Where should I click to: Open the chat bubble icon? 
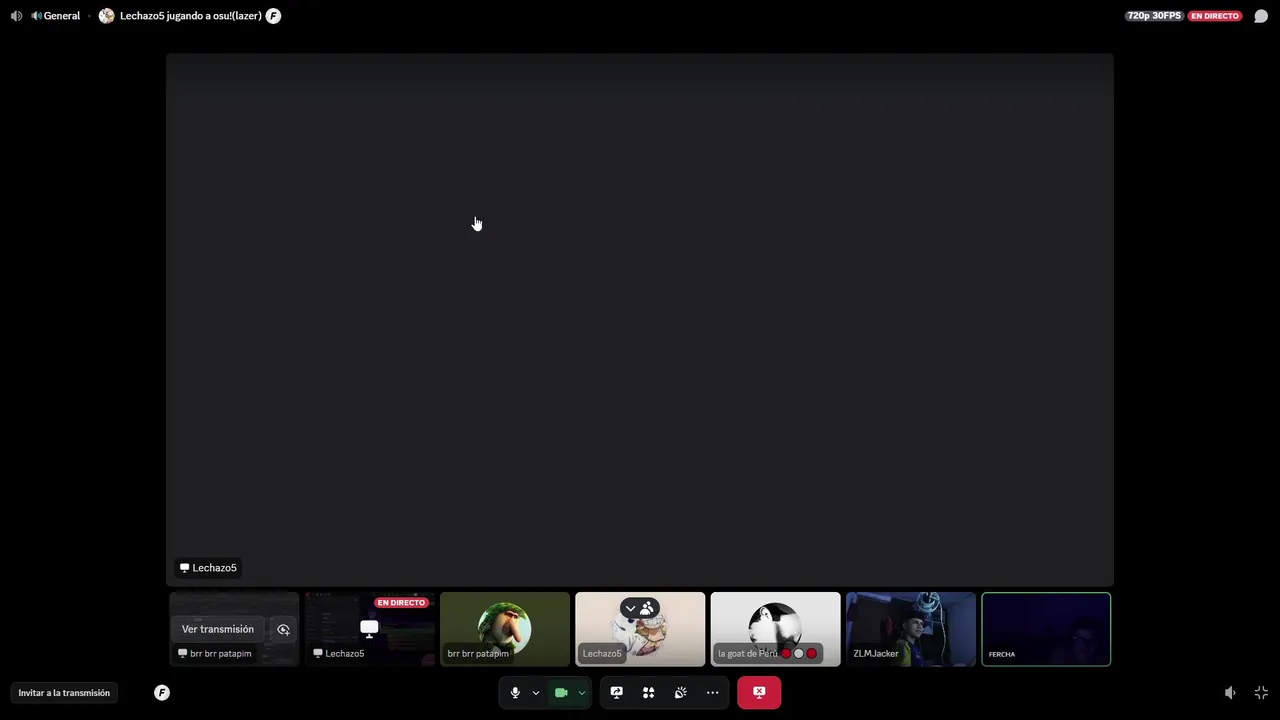pyautogui.click(x=1261, y=16)
